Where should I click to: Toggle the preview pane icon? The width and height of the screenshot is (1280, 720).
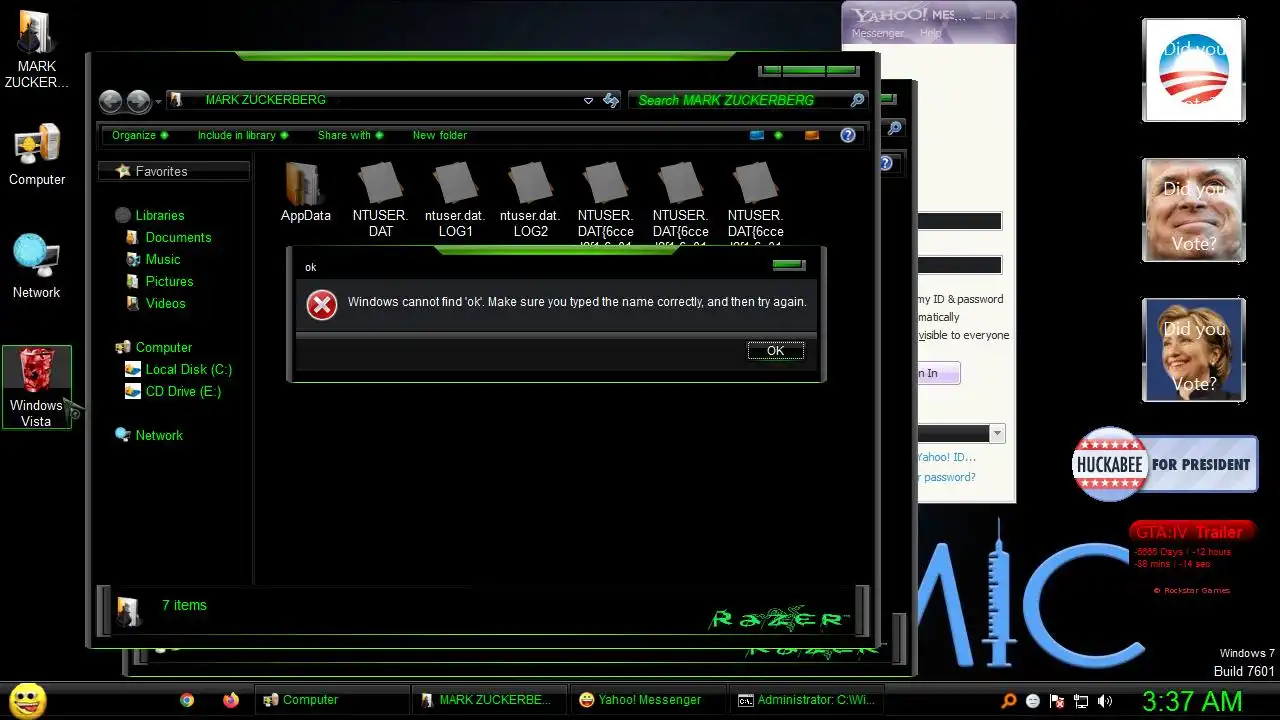click(812, 135)
